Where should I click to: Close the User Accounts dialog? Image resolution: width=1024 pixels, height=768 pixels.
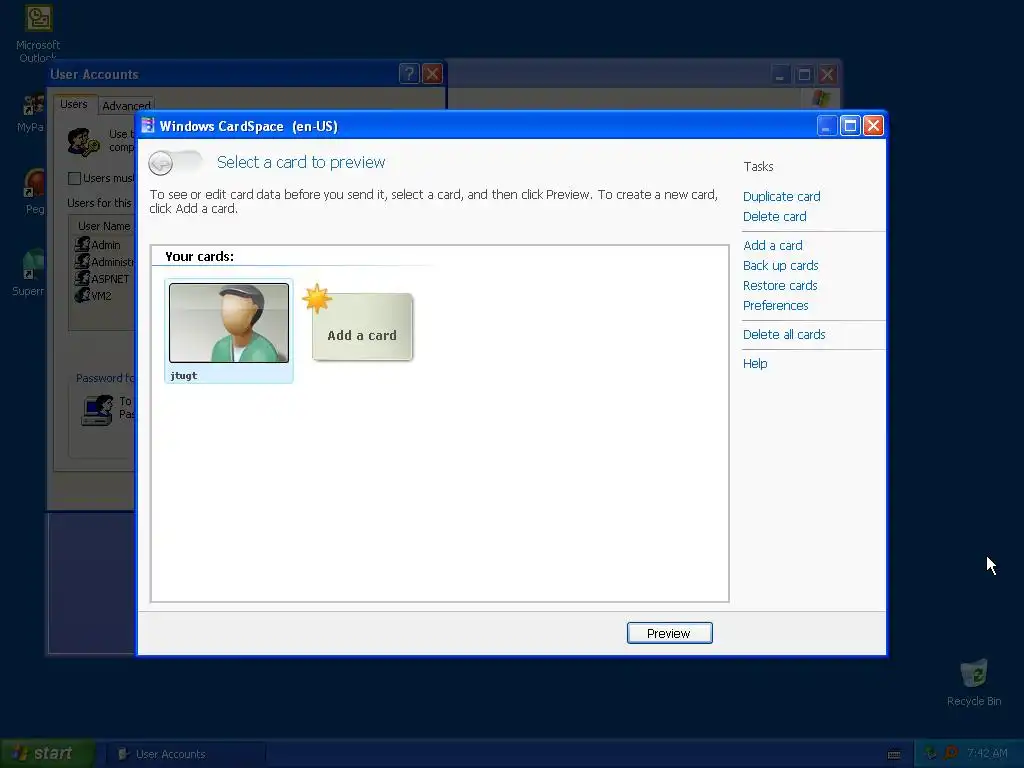(x=432, y=74)
